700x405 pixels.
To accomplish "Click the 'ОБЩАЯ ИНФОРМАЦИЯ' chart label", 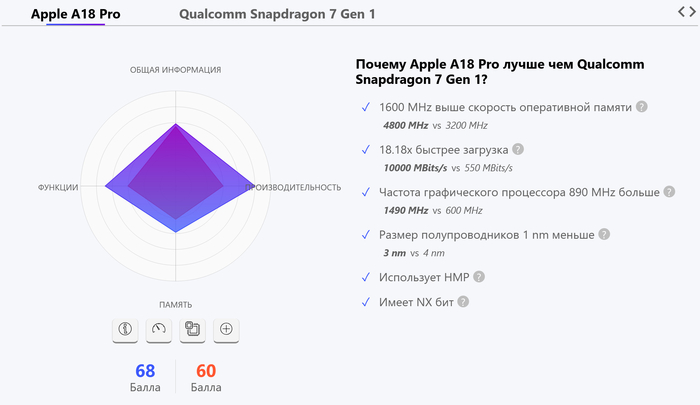I will coord(175,70).
